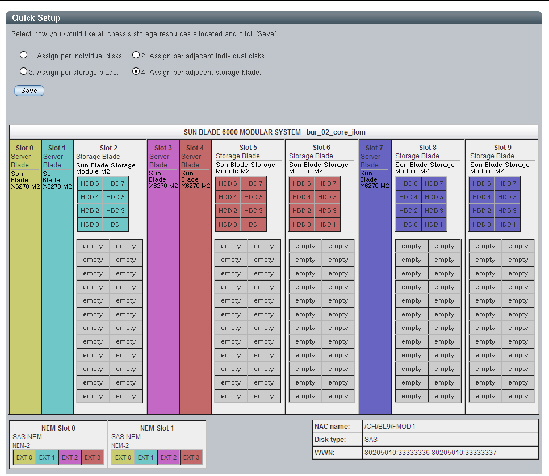Click HDD 0 in Slot 2 storage blade
The height and width of the screenshot is (476, 549).
(x=90, y=224)
